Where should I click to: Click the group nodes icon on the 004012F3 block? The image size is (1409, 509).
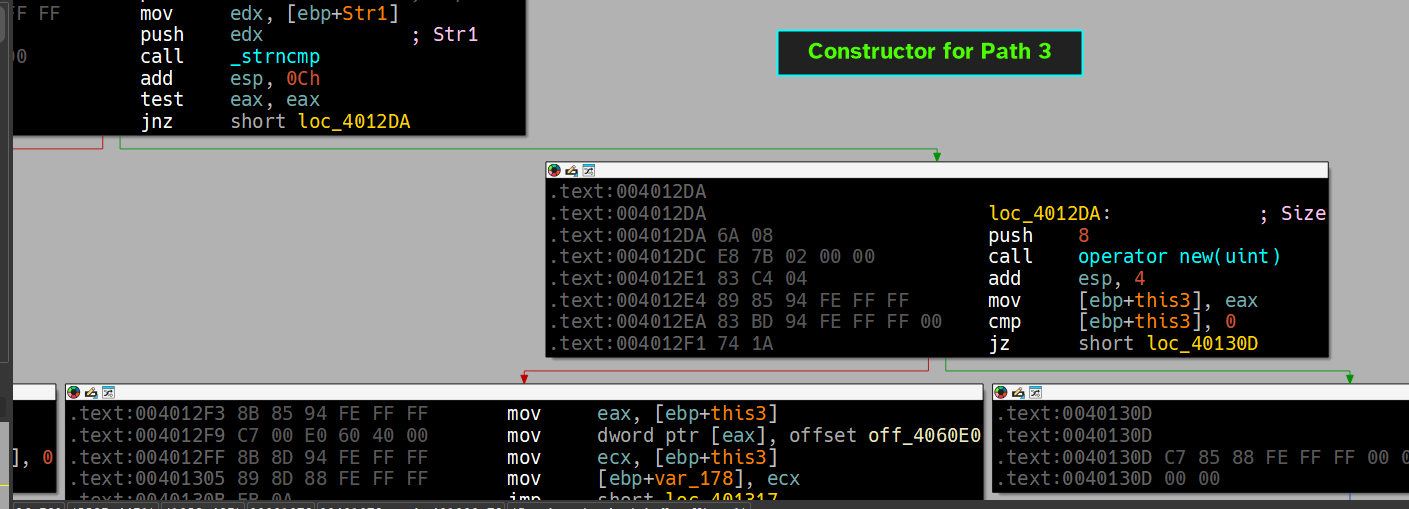(x=109, y=393)
